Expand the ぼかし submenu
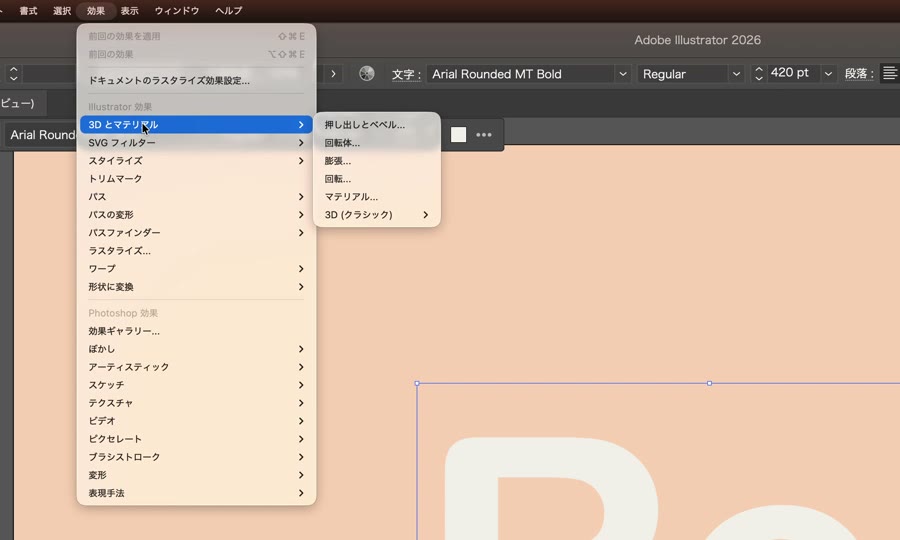Image resolution: width=900 pixels, height=540 pixels. (196, 349)
